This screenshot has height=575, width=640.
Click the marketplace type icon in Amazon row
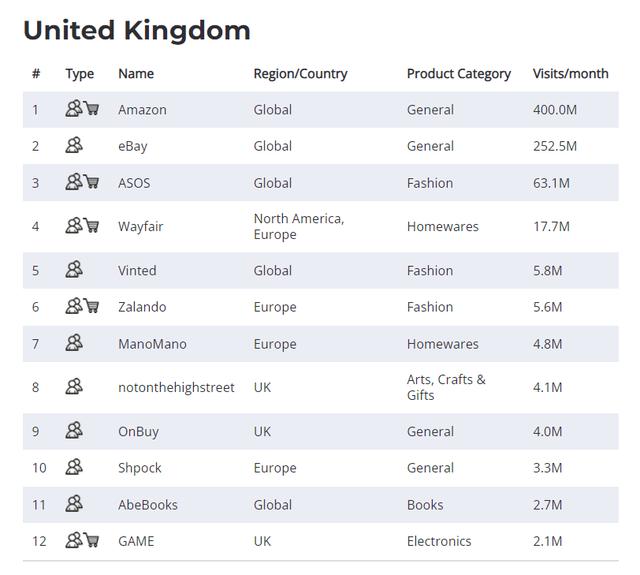(x=74, y=109)
